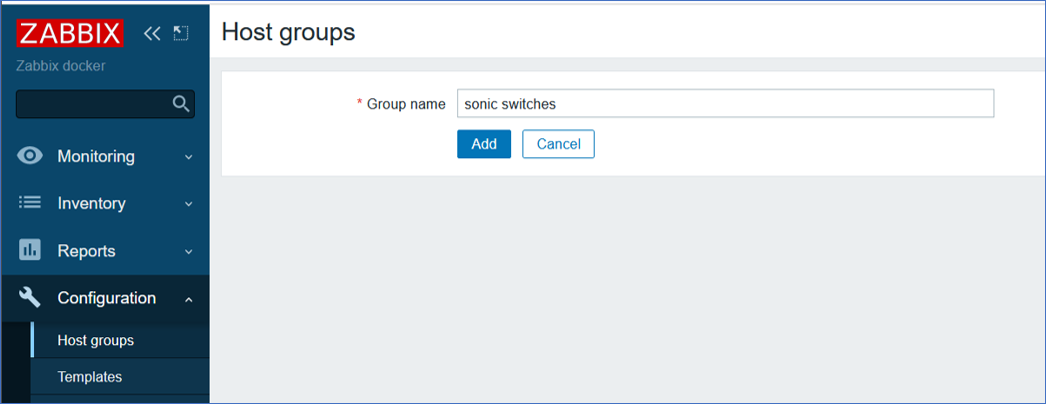Collapse the Configuration menu chevron
Screen dimensions: 1046x404
[x=189, y=299]
